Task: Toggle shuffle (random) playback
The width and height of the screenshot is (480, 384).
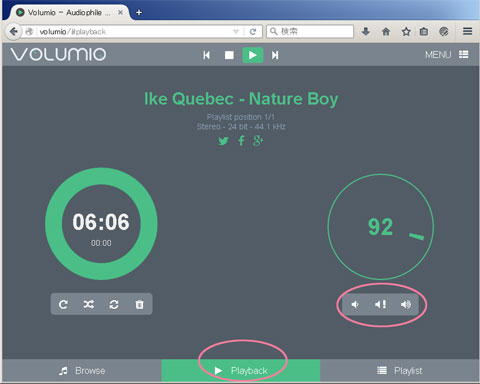Action: pos(88,304)
